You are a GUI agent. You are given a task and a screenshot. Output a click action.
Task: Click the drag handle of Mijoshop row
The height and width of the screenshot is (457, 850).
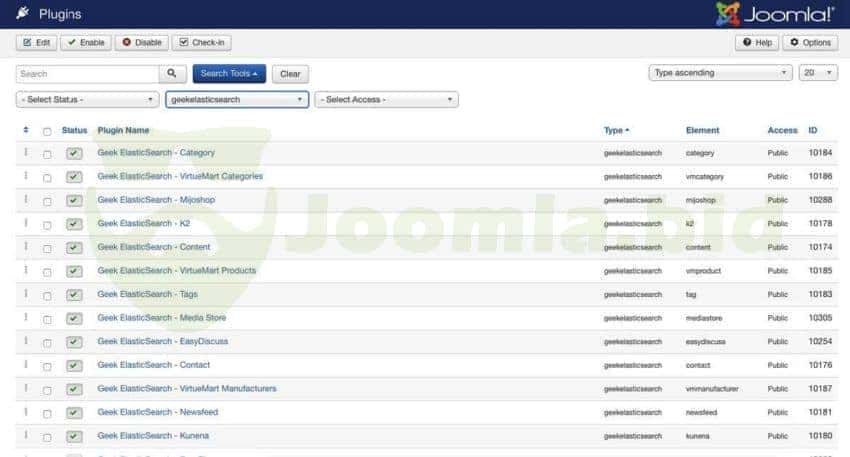25,199
